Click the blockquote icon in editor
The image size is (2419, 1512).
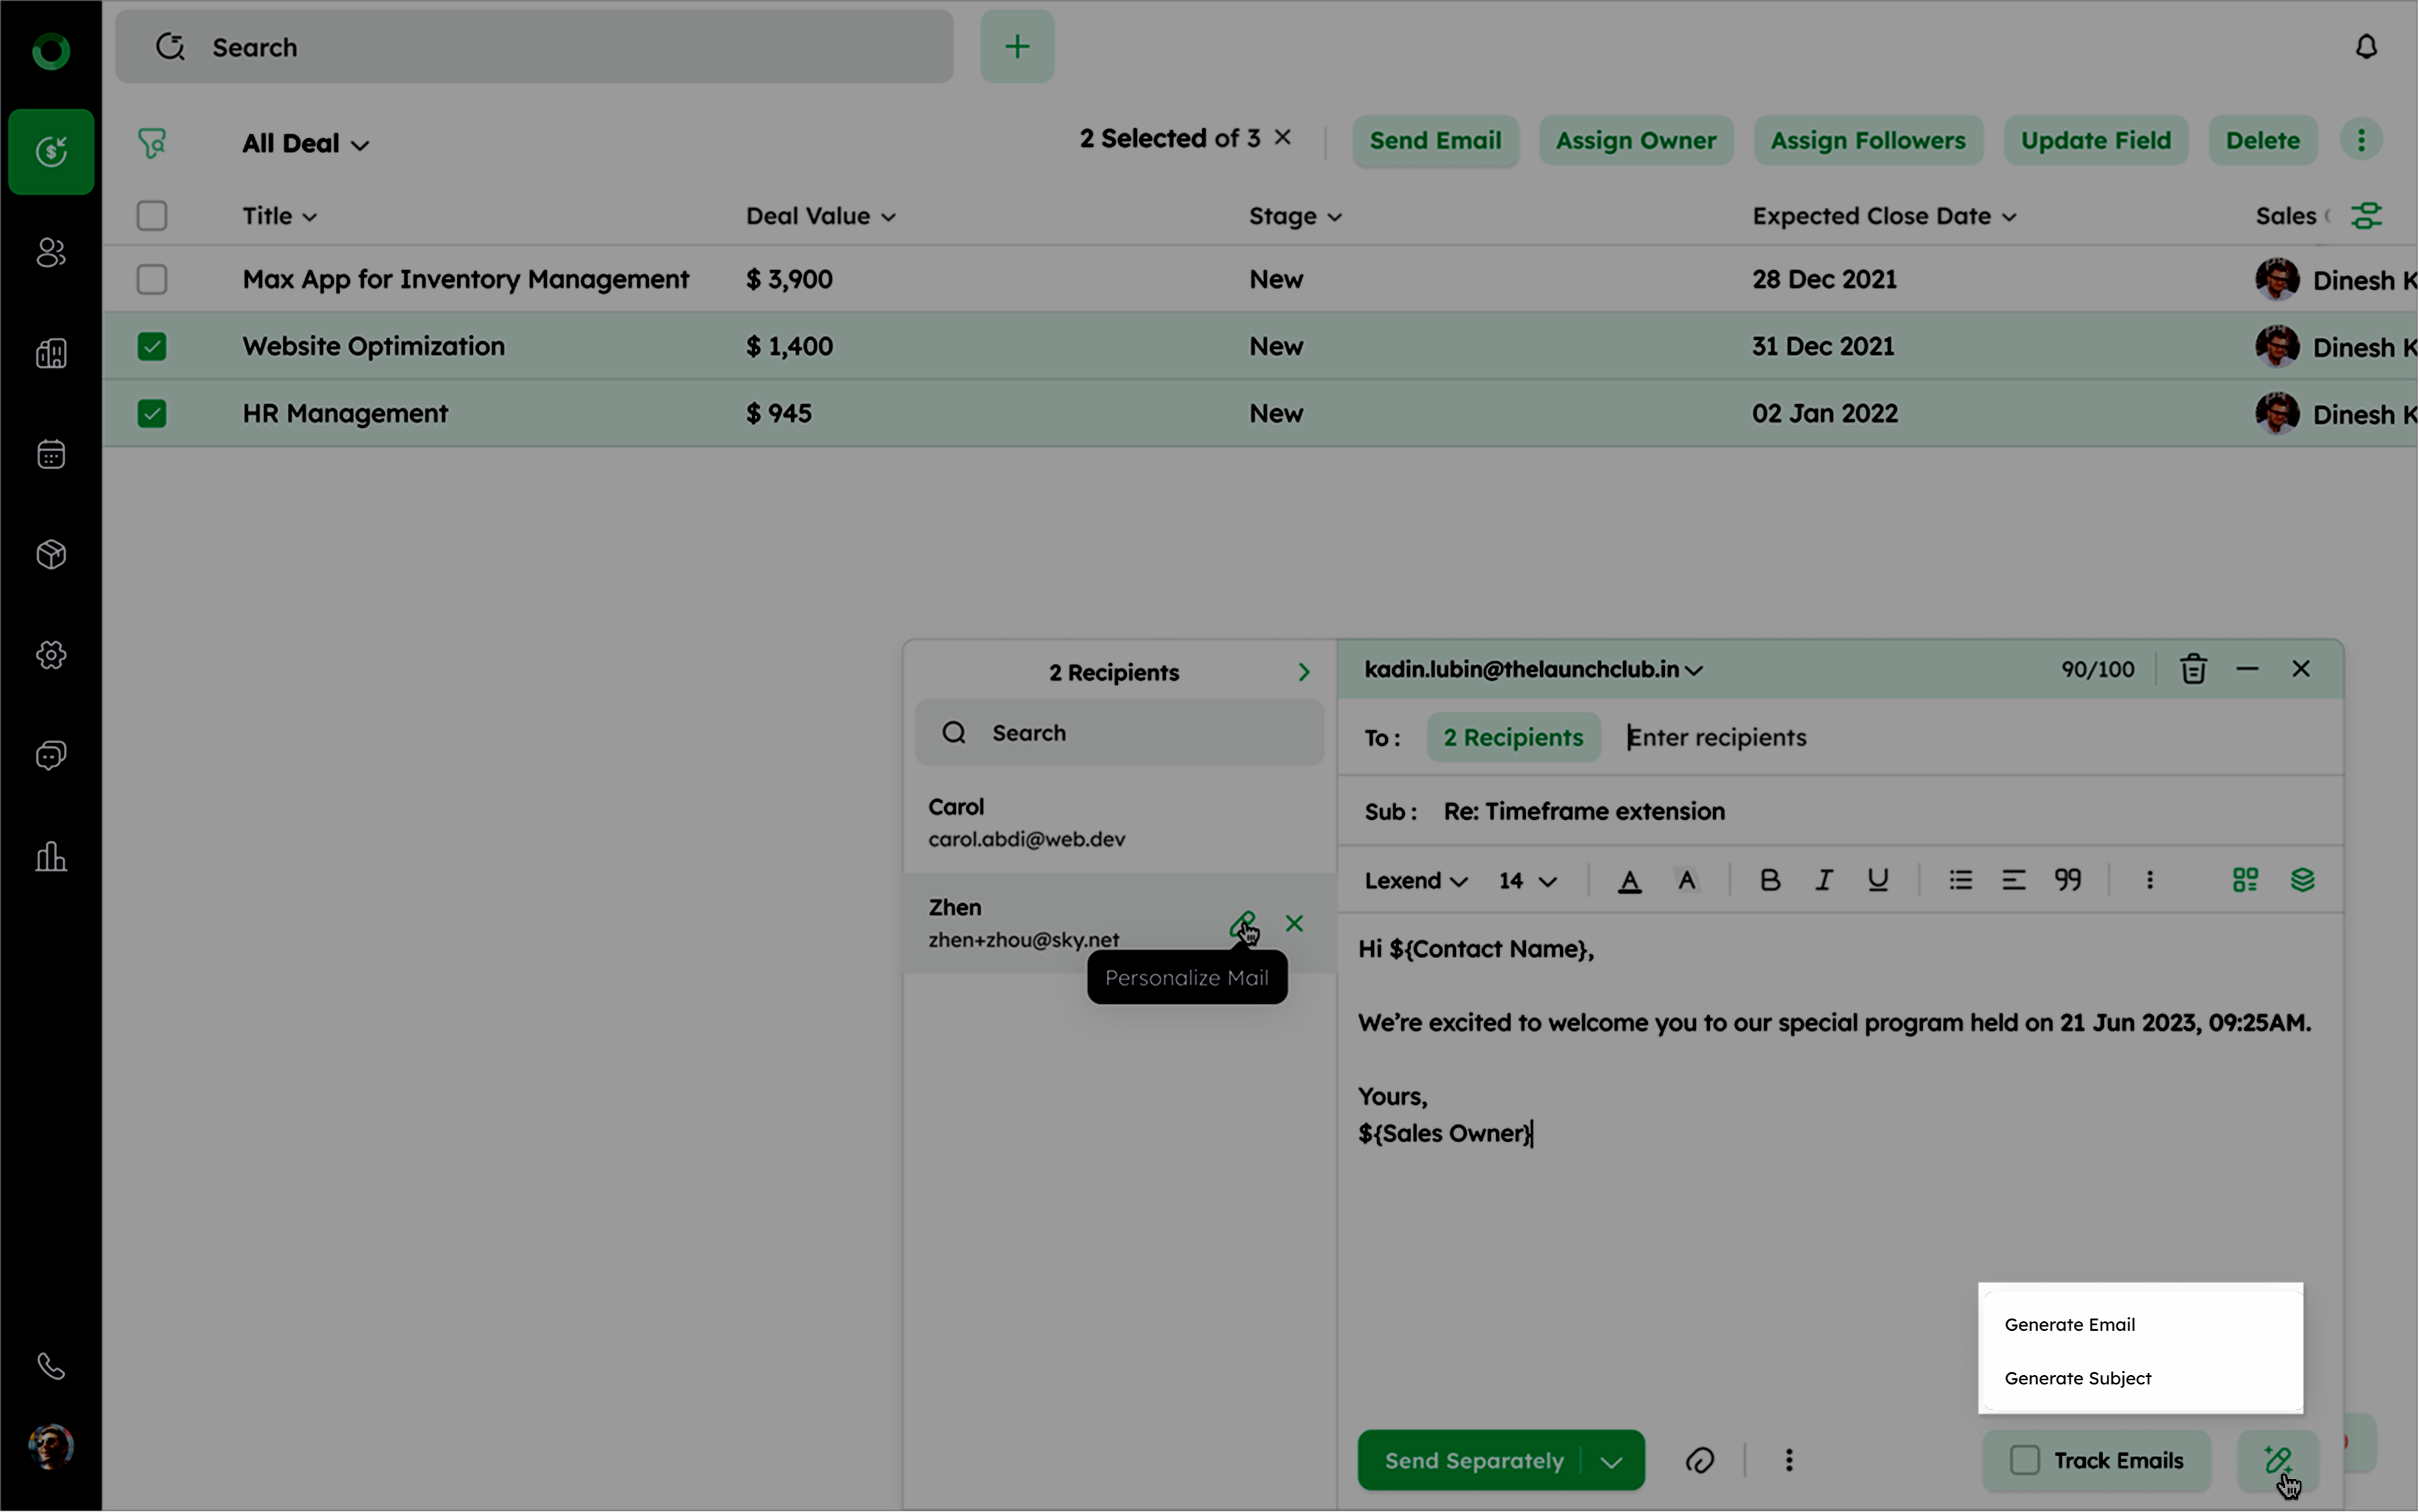tap(2067, 880)
